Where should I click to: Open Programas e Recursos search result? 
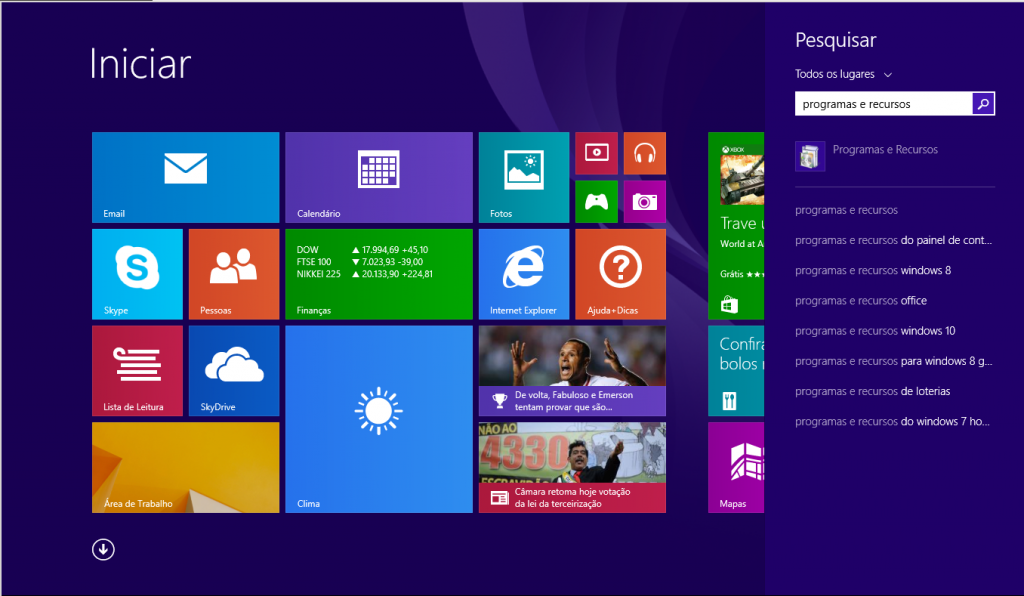[895, 157]
